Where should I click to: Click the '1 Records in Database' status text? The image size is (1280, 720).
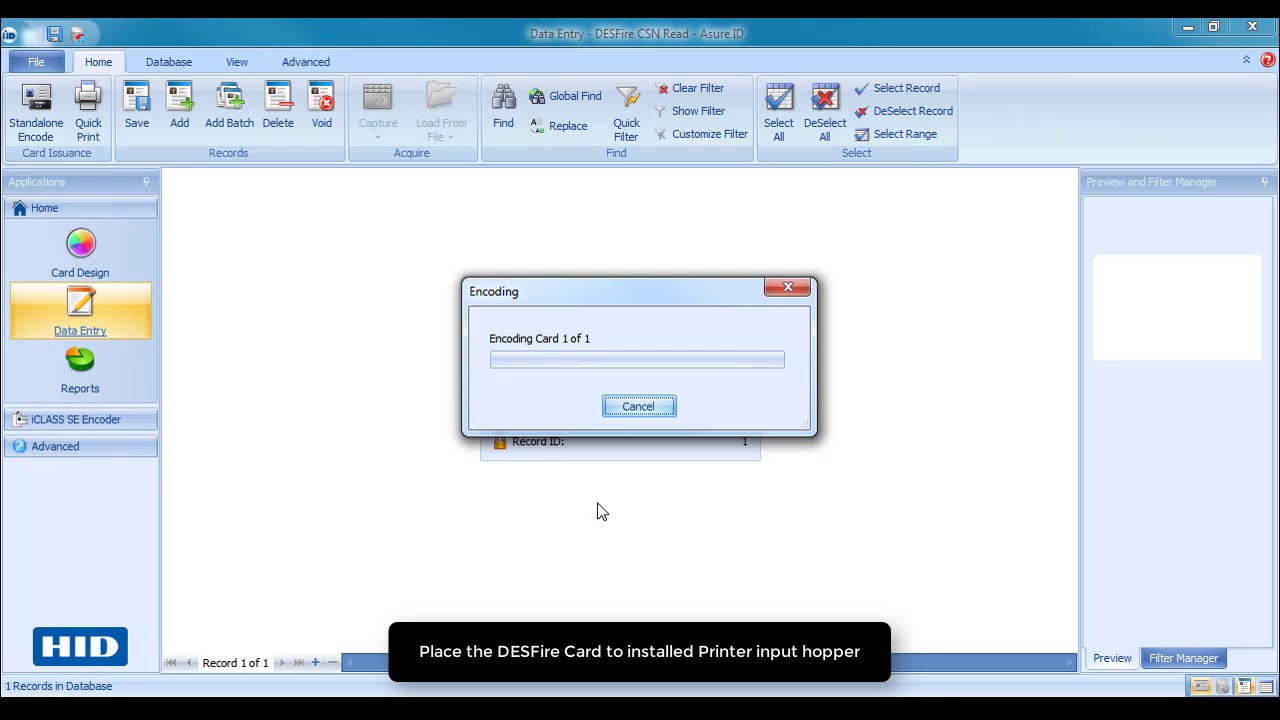(59, 686)
